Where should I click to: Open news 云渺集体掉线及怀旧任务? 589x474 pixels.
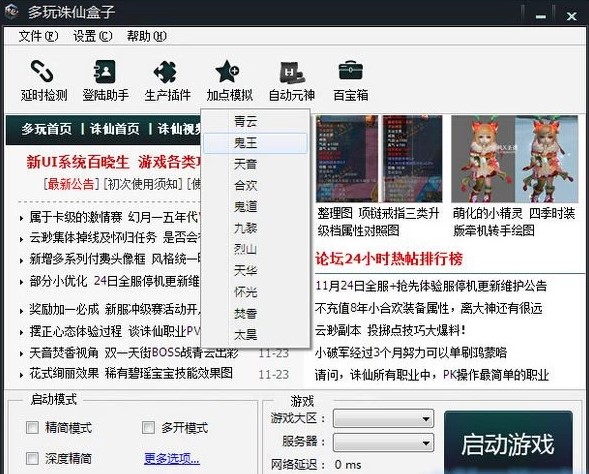[x=115, y=237]
